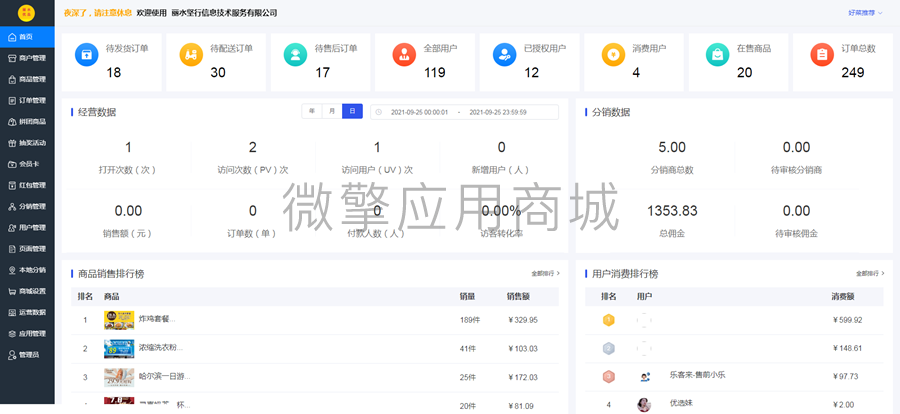The image size is (900, 414).
Task: Click the silver rank 2 medal
Action: 608,348
